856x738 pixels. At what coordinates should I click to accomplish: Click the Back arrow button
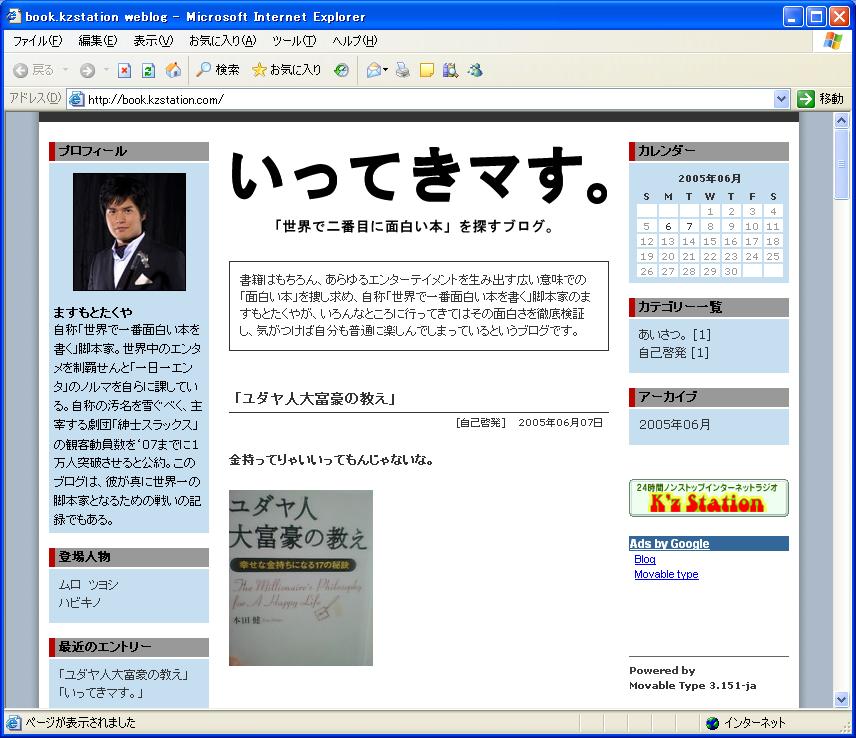click(x=21, y=70)
